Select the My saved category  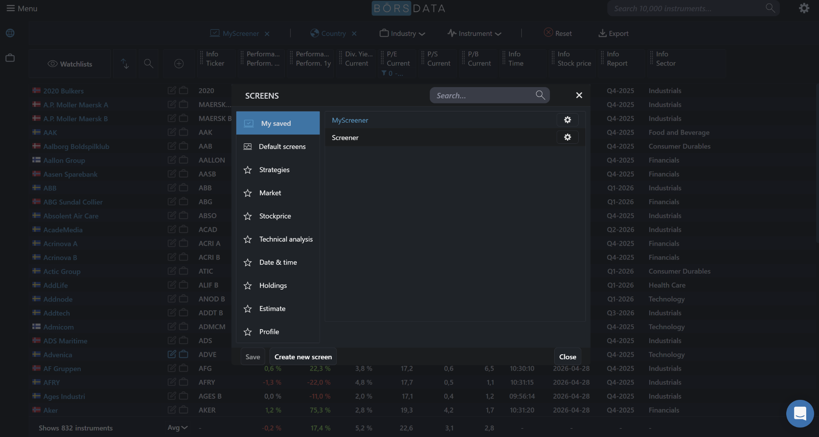(x=278, y=123)
